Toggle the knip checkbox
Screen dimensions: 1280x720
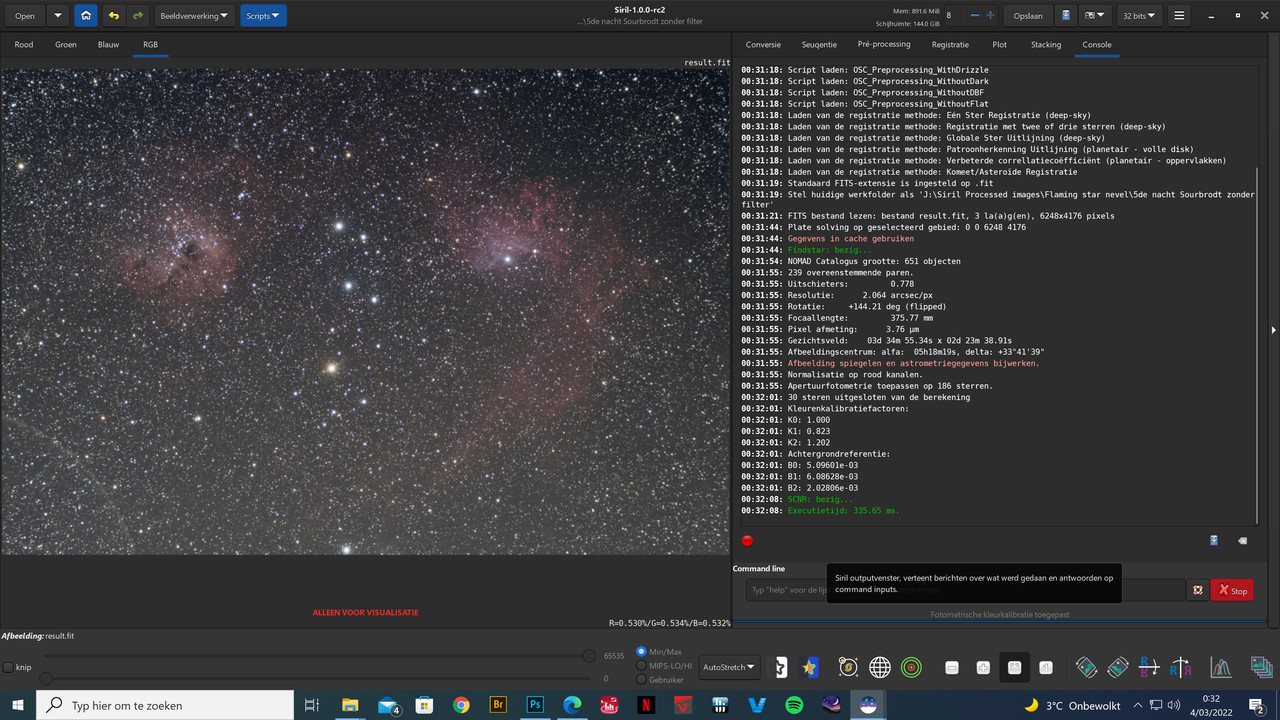pos(8,667)
